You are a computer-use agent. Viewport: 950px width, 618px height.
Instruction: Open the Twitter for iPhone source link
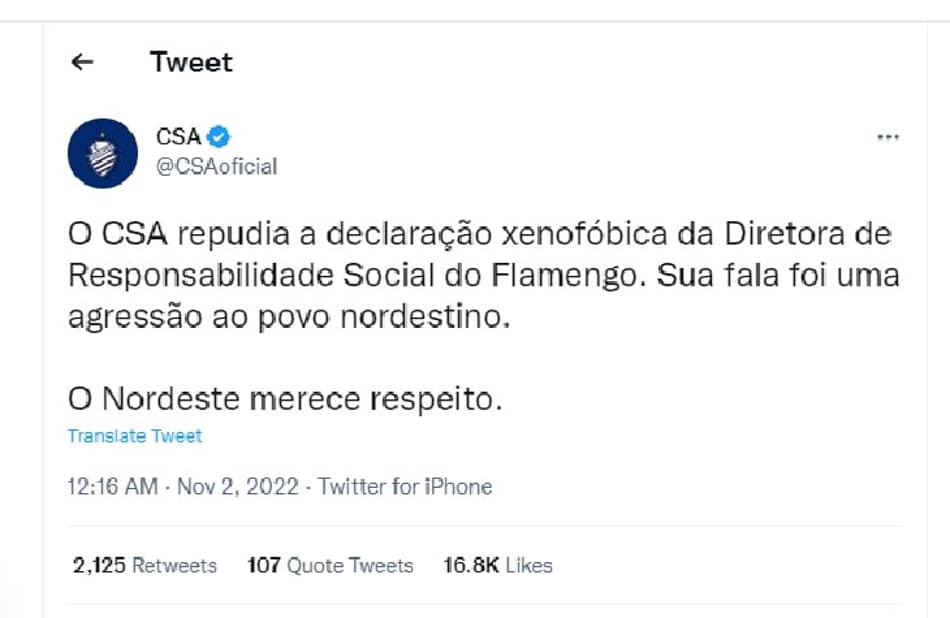point(405,487)
